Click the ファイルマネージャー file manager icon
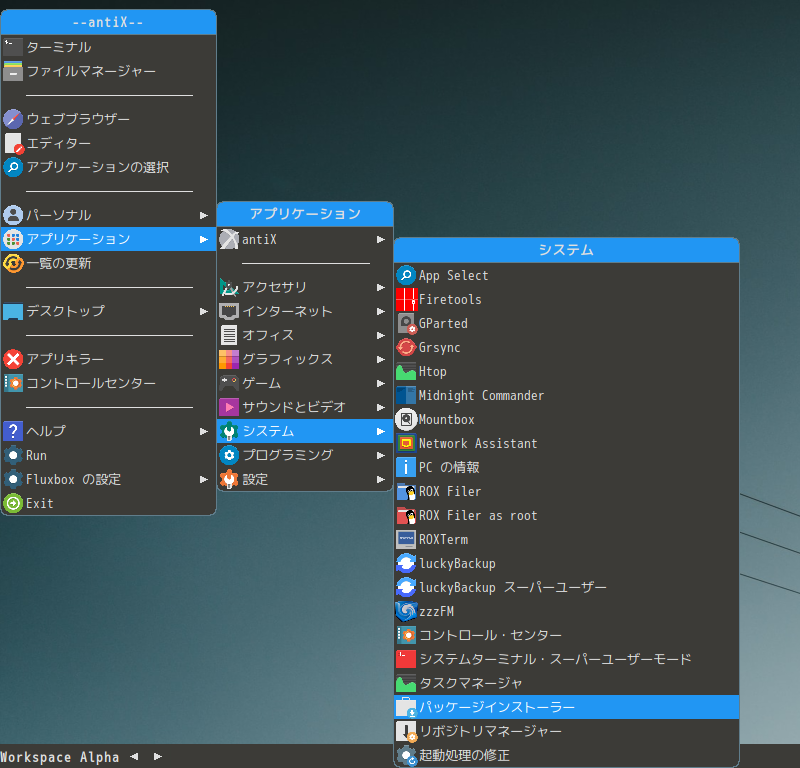Screen dimensions: 800x768 click(x=13, y=71)
